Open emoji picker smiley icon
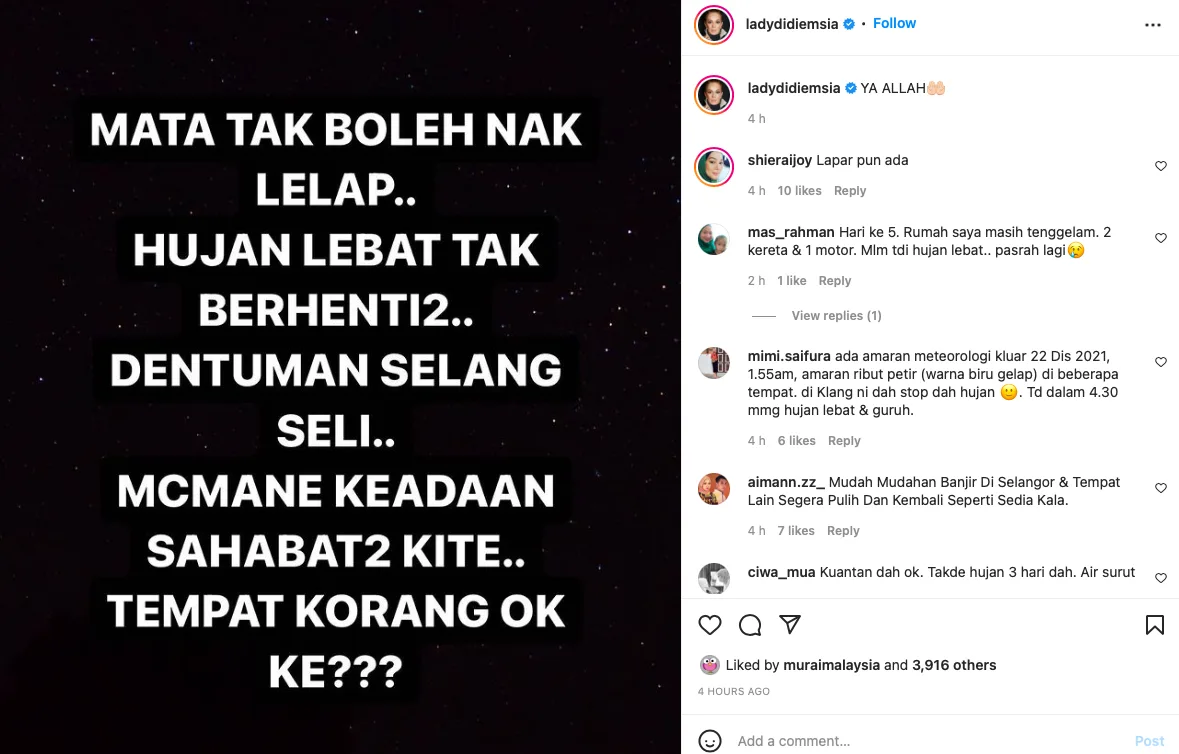 (x=710, y=740)
